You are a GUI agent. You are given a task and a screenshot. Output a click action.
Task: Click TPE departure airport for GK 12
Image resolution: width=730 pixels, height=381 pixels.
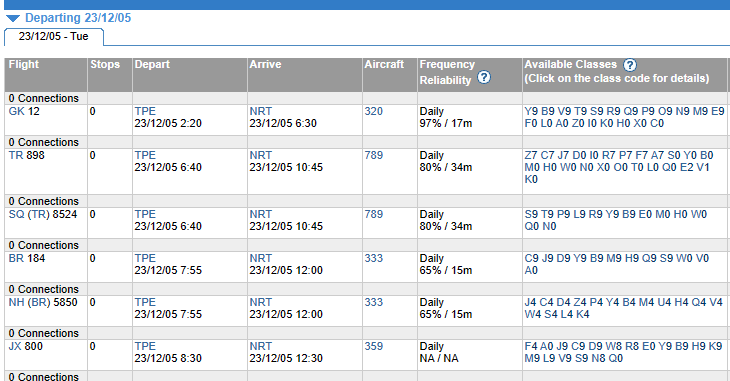tap(145, 111)
